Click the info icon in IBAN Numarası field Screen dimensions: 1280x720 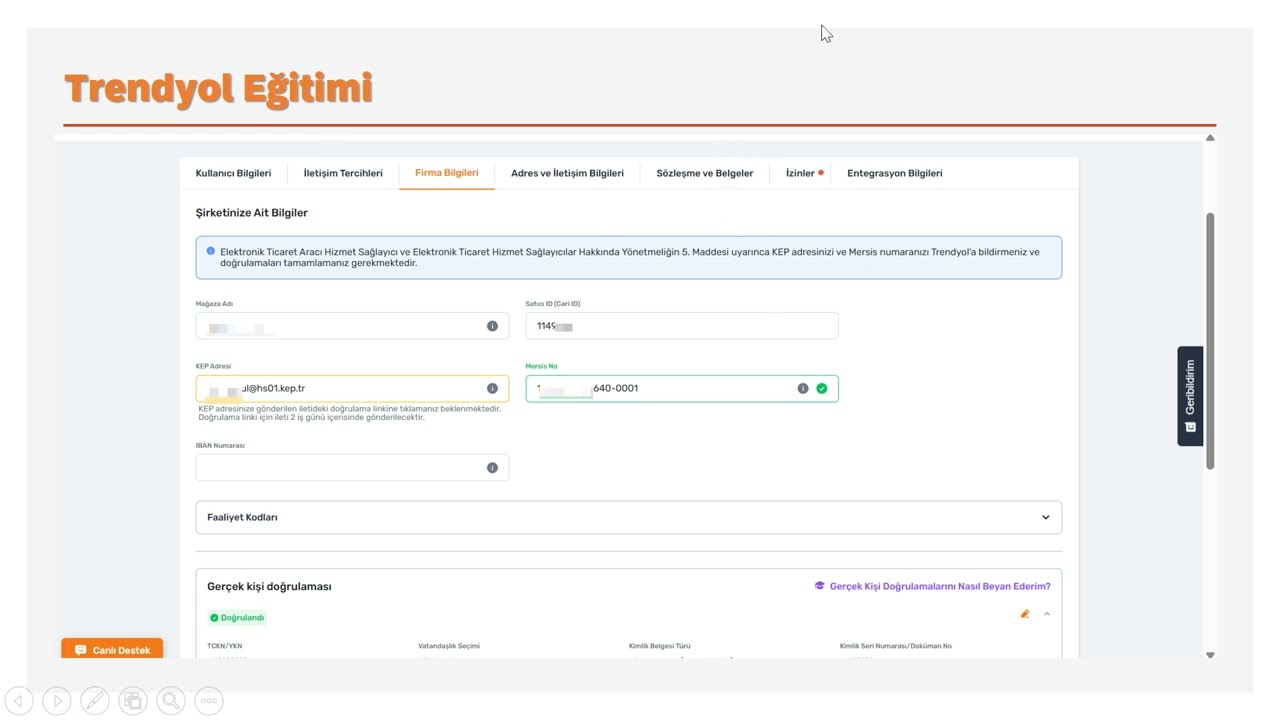(x=492, y=468)
